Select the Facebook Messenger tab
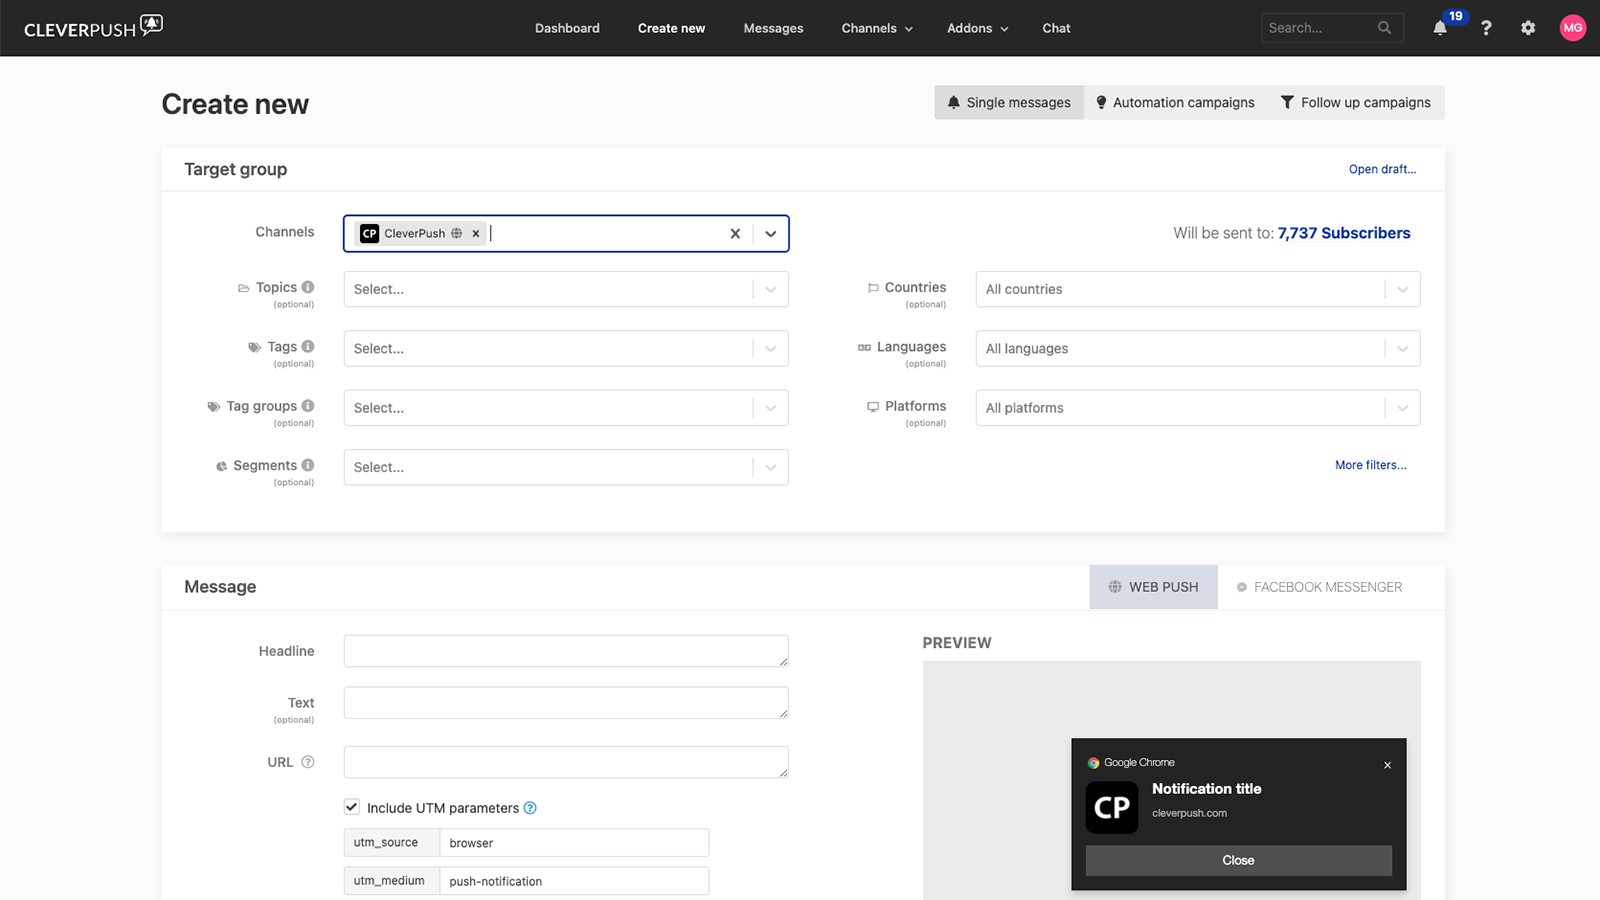Screen dimensions: 1600x900 [1320, 587]
